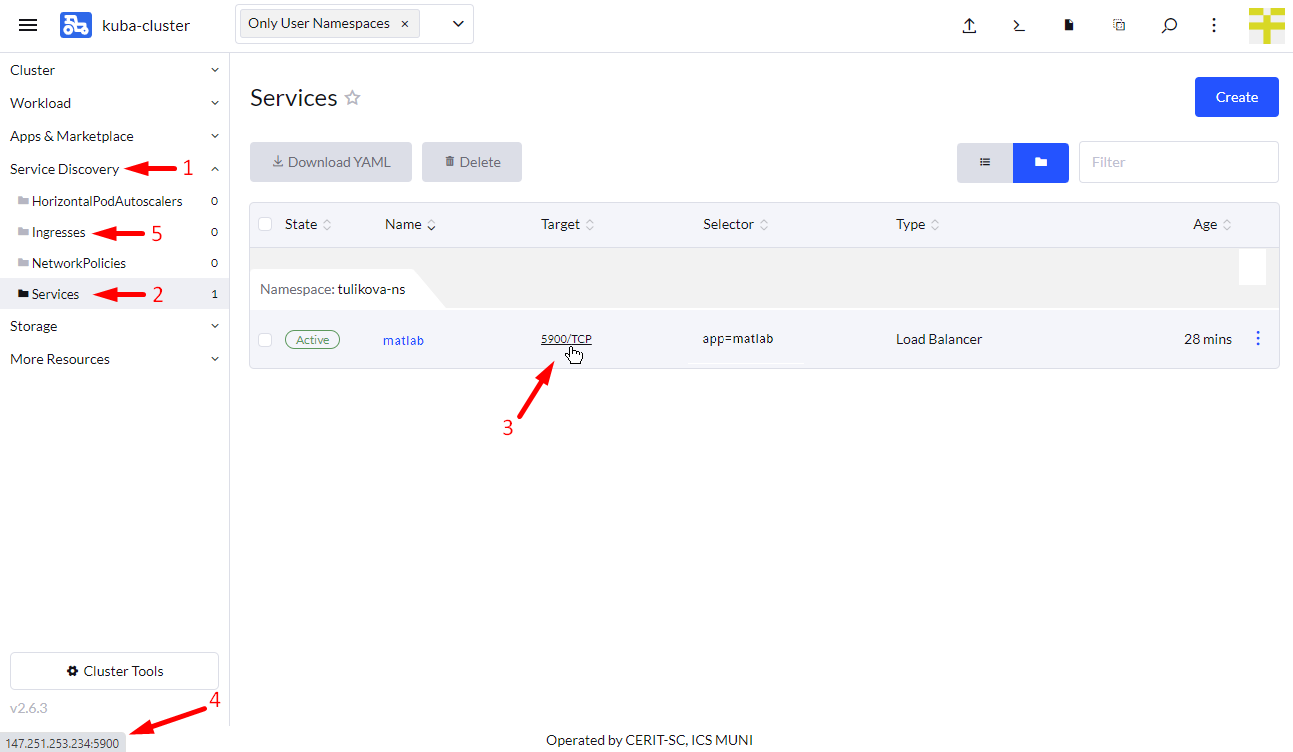
Task: Open Ingresses in the sidebar
Action: [x=58, y=232]
